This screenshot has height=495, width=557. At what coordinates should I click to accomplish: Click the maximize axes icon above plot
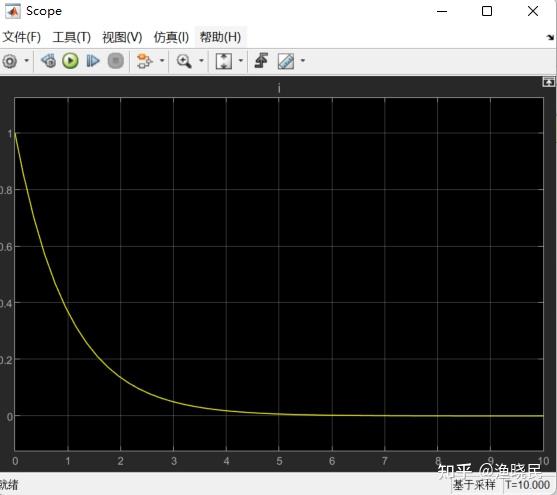(548, 82)
